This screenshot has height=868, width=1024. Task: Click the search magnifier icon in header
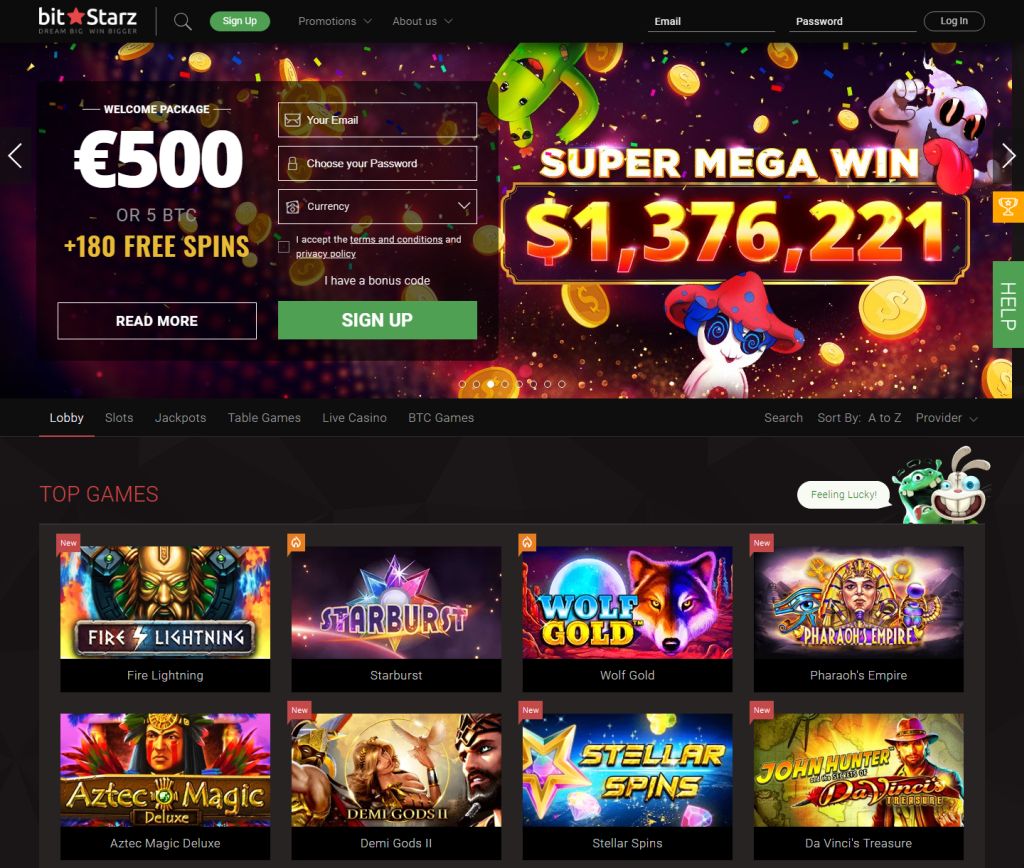[x=183, y=22]
